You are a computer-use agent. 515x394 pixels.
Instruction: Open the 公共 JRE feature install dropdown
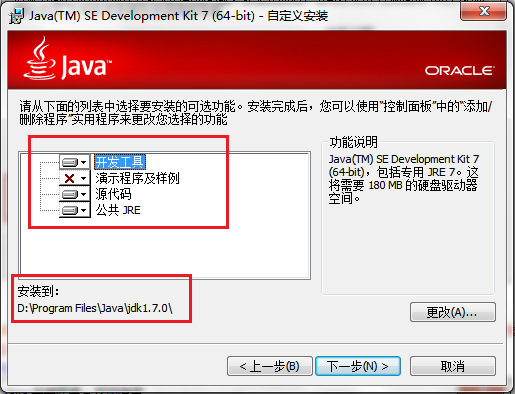tap(75, 210)
